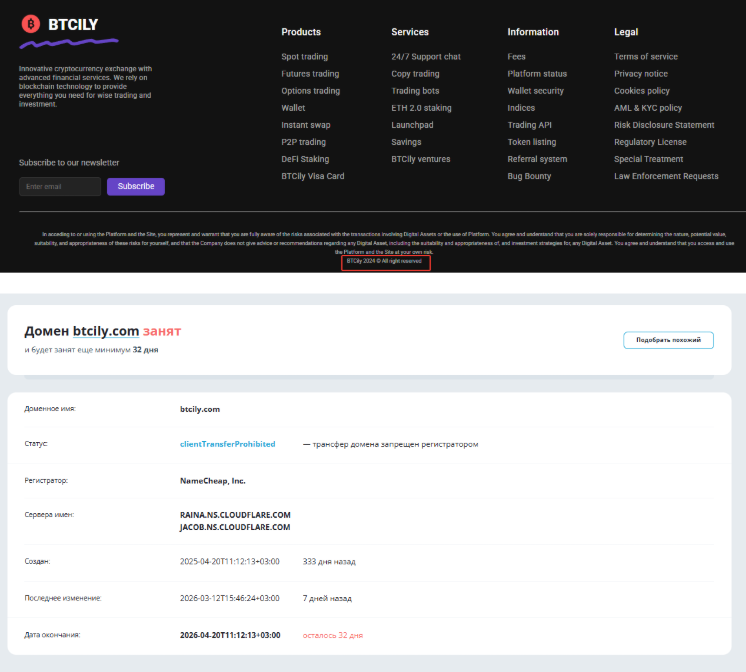This screenshot has height=672, width=746.
Task: Read the Terms of service
Action: click(645, 57)
